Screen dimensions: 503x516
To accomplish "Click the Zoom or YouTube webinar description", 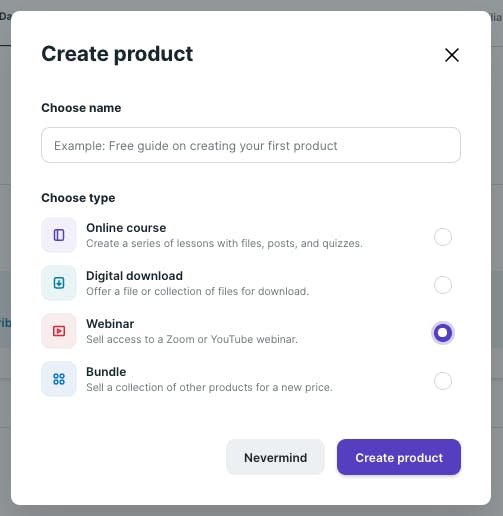I will 192,340.
